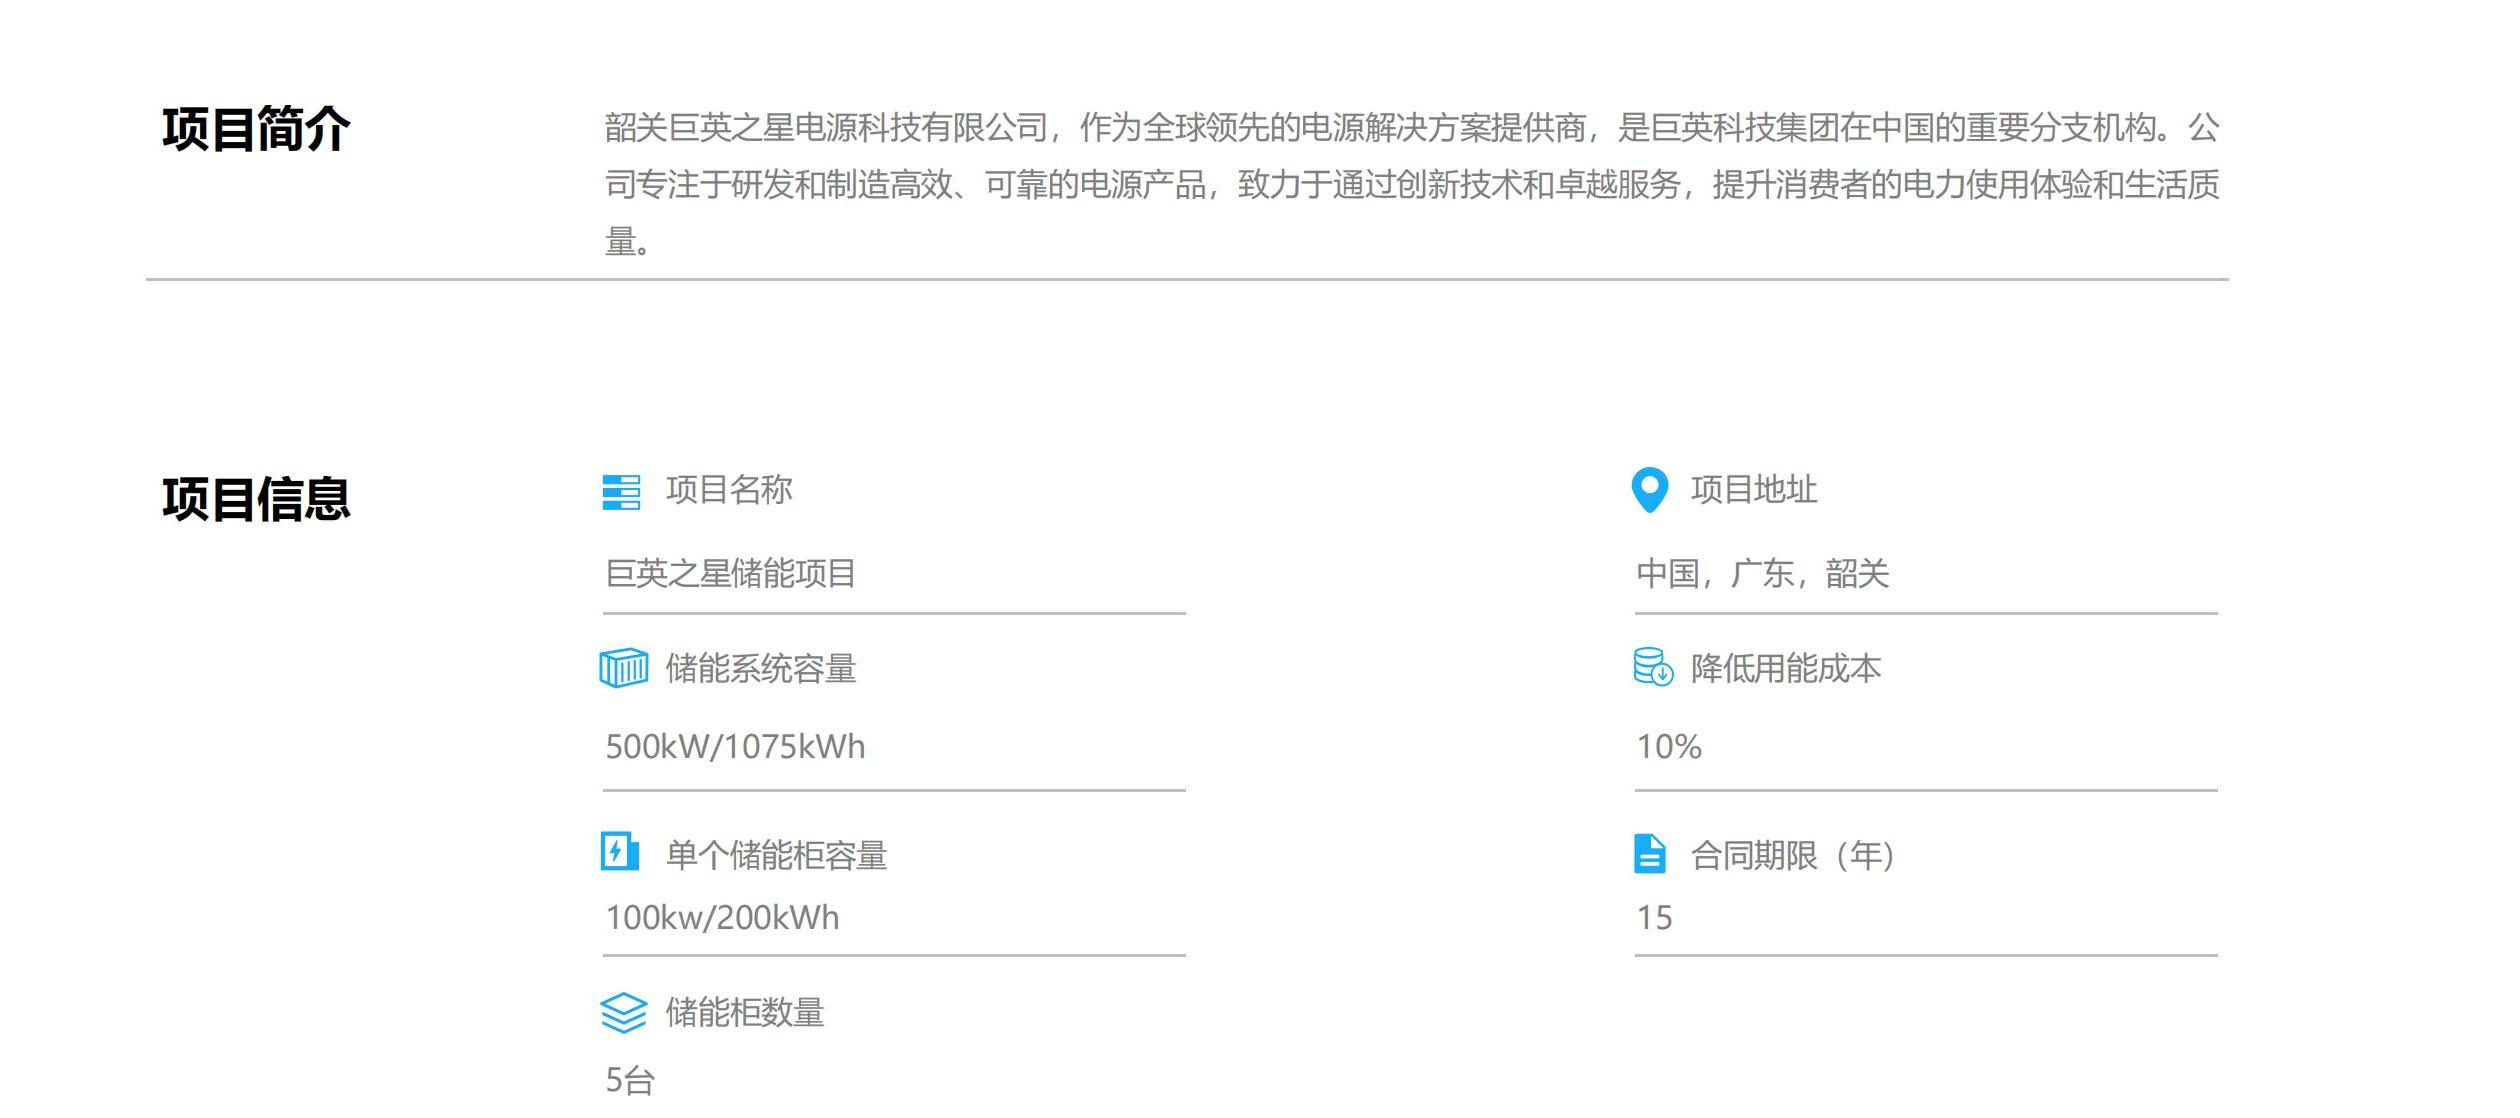
Task: Click the 合同期限（年） label
Action: tap(1795, 856)
